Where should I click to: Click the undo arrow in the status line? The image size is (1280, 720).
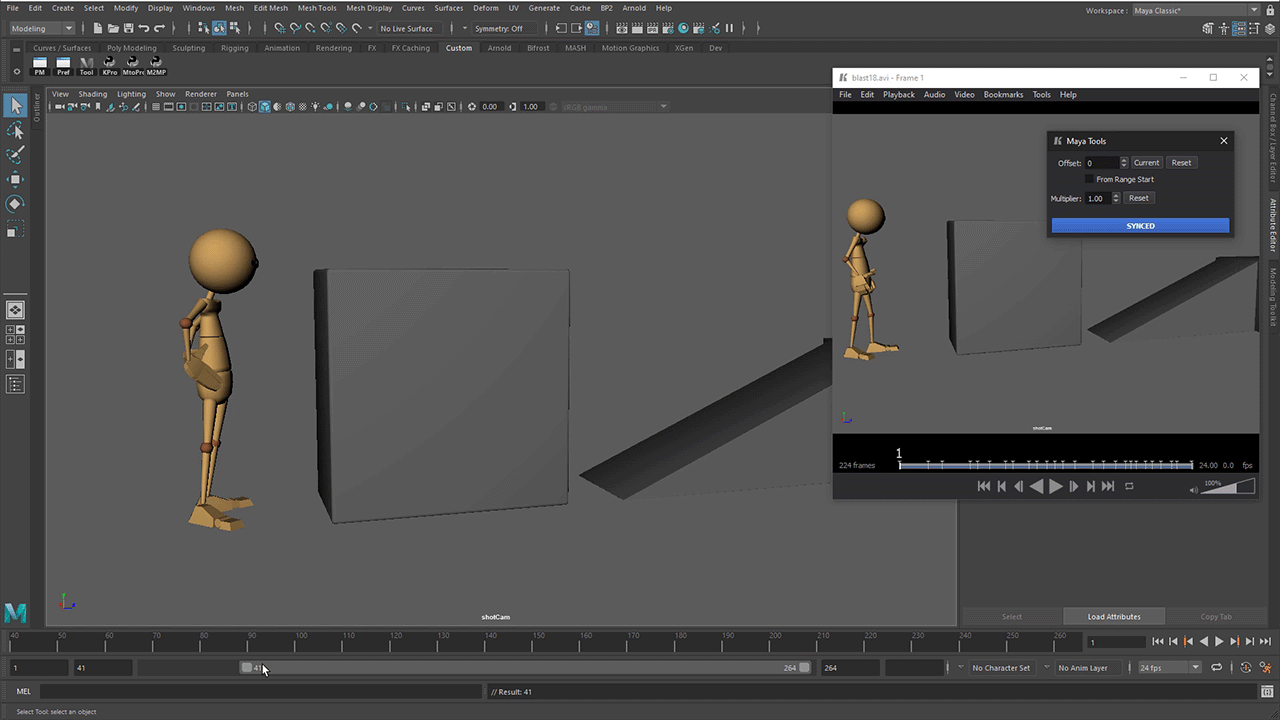(144, 29)
